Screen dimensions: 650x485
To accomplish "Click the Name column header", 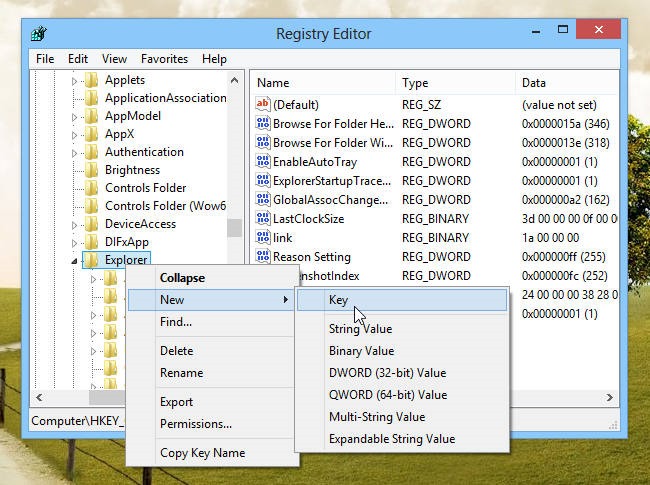I will [323, 83].
